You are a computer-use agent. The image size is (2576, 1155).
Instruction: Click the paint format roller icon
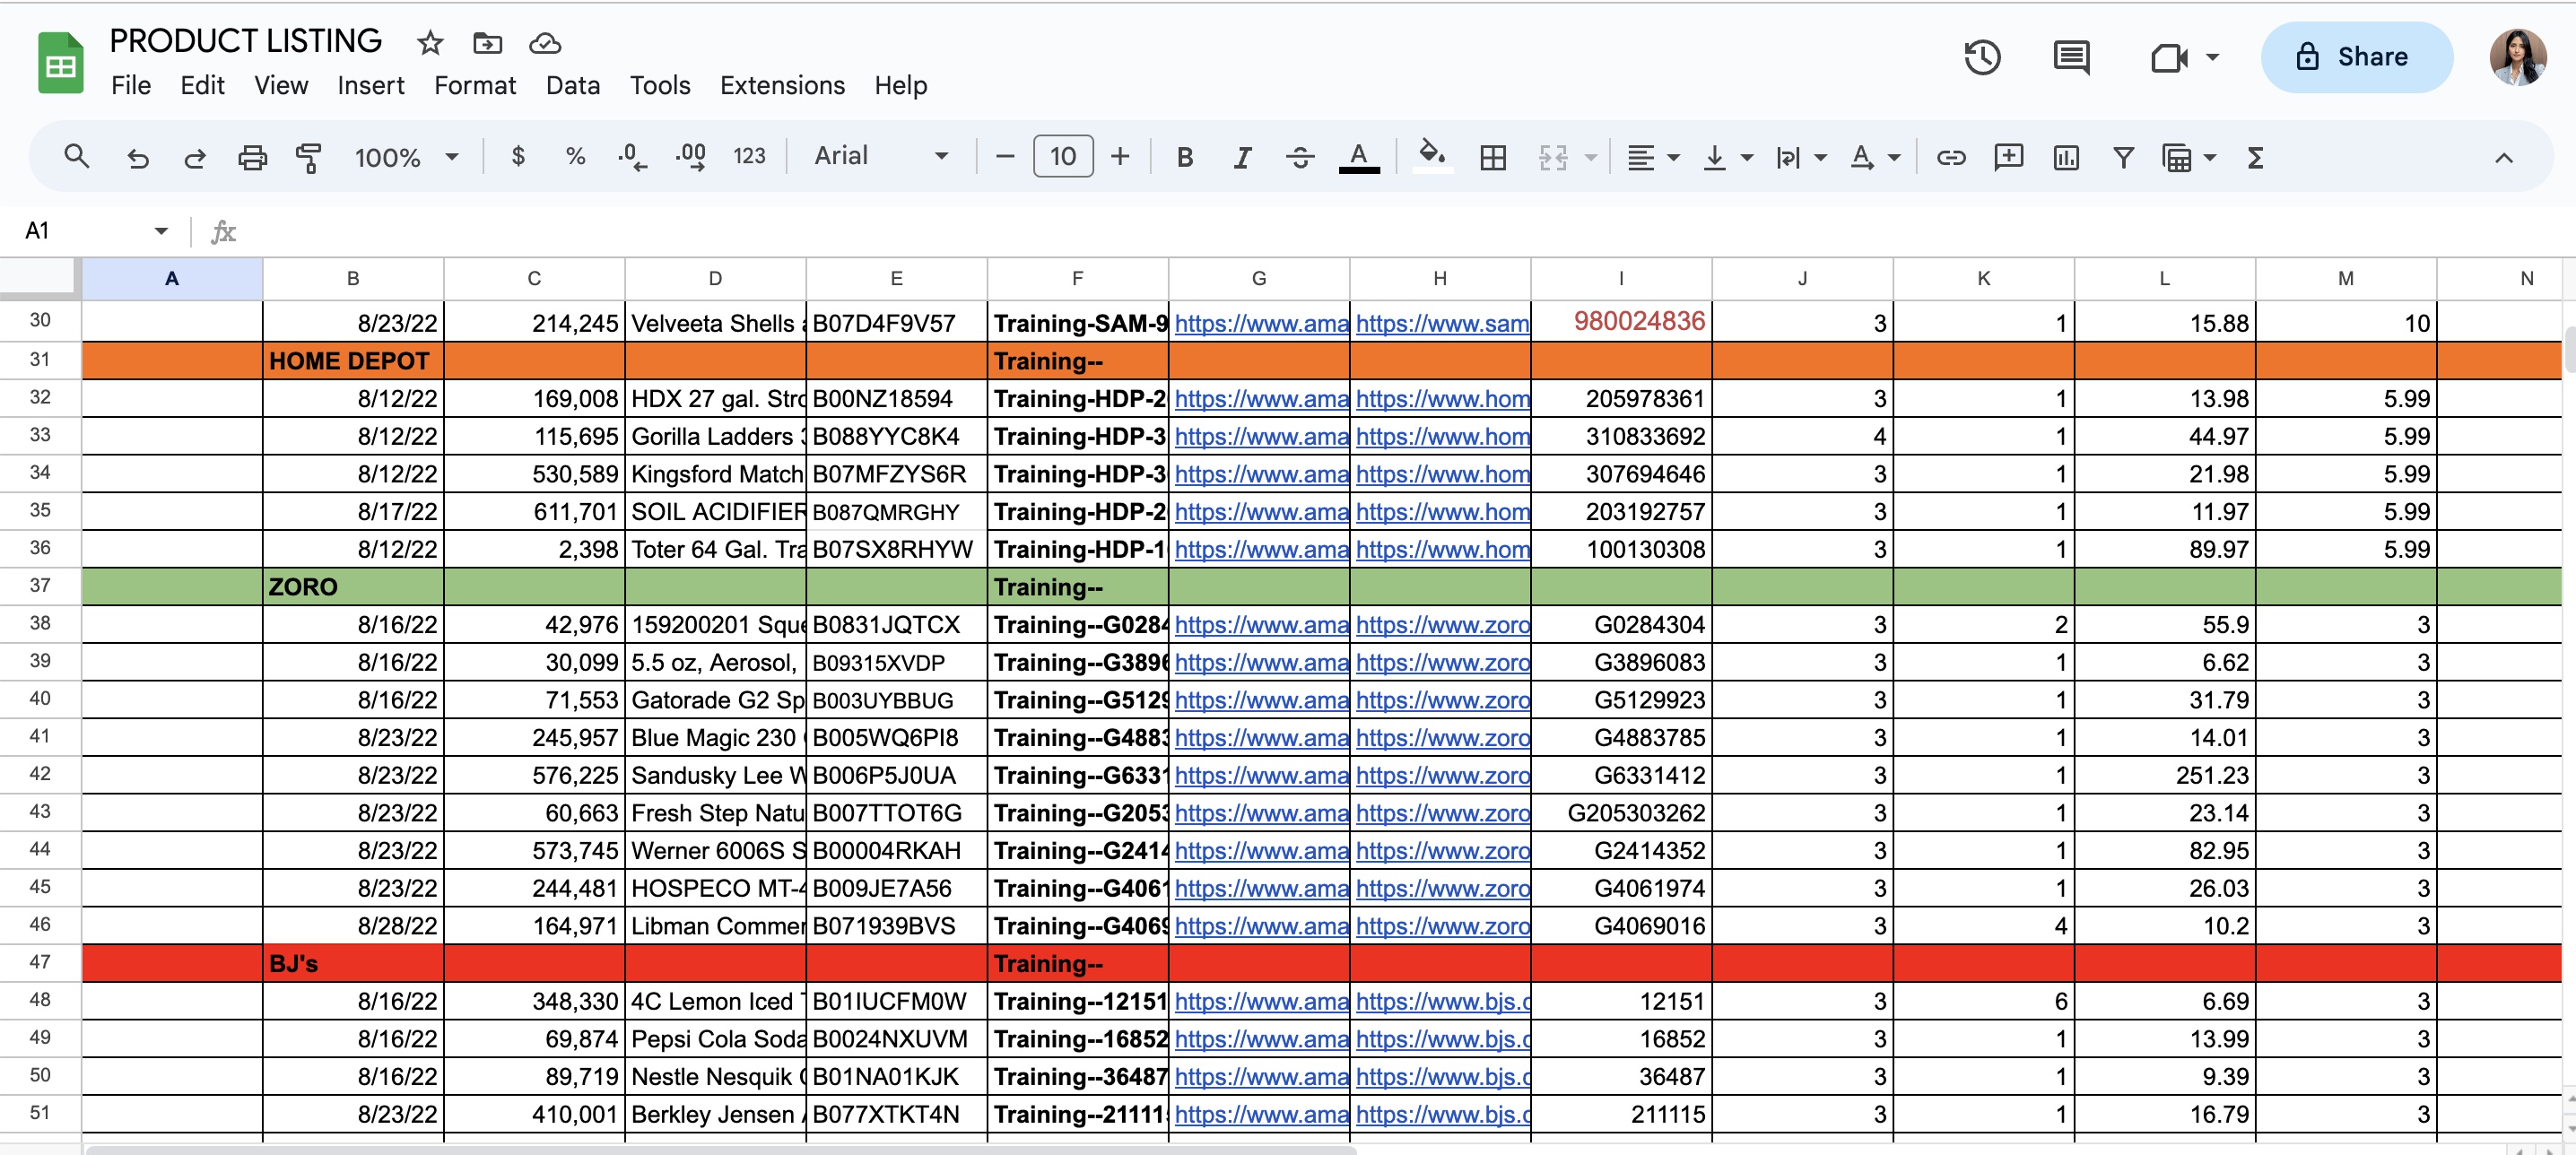coord(309,157)
